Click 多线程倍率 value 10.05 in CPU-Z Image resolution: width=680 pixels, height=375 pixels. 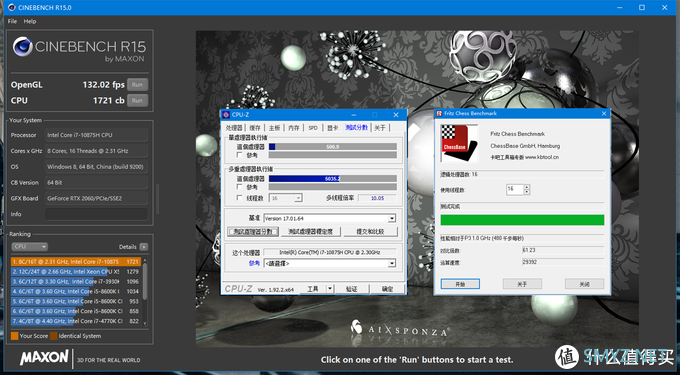click(377, 198)
